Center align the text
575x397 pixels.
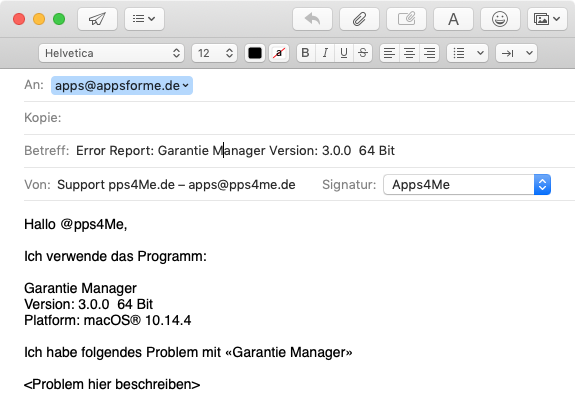(409, 53)
